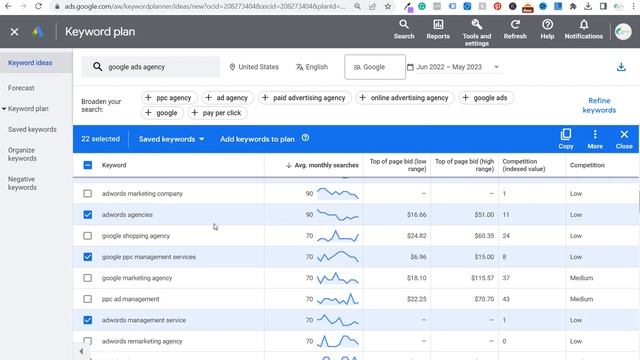The image size is (640, 360).
Task: Click Refine keywords link
Action: [x=599, y=105]
